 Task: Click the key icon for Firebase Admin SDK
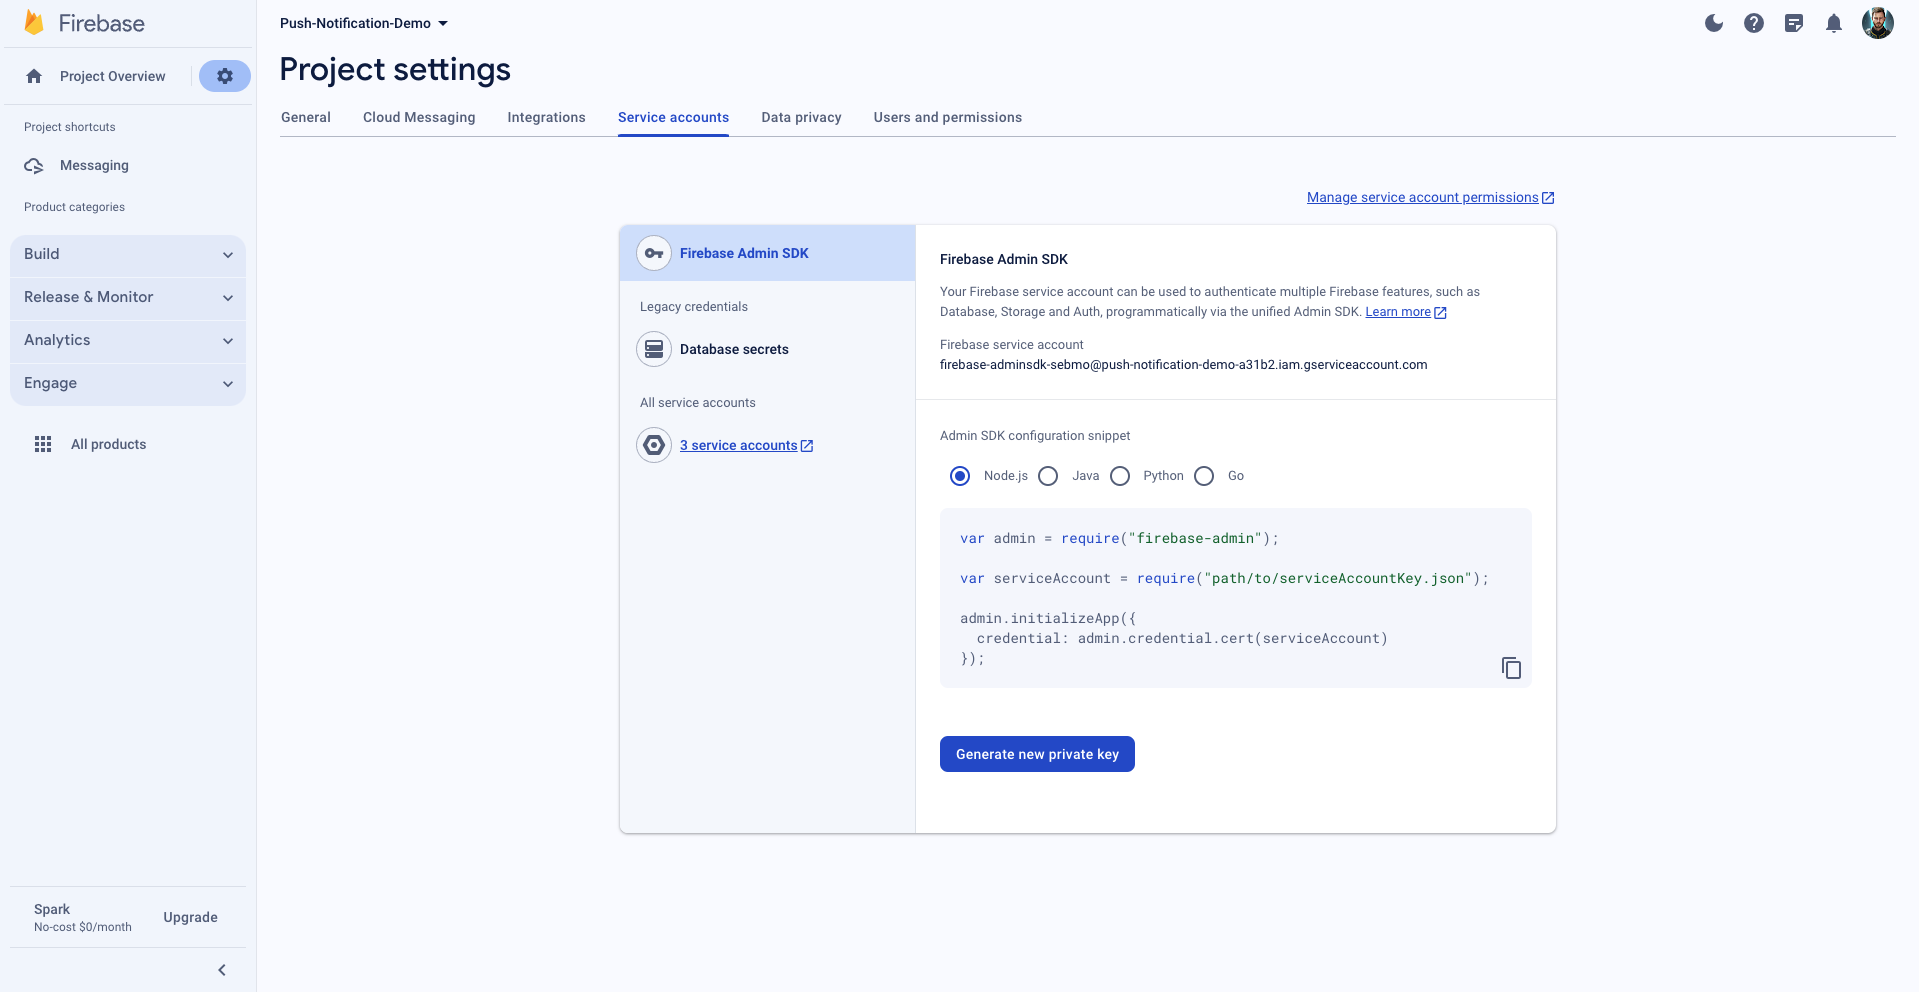coord(654,253)
